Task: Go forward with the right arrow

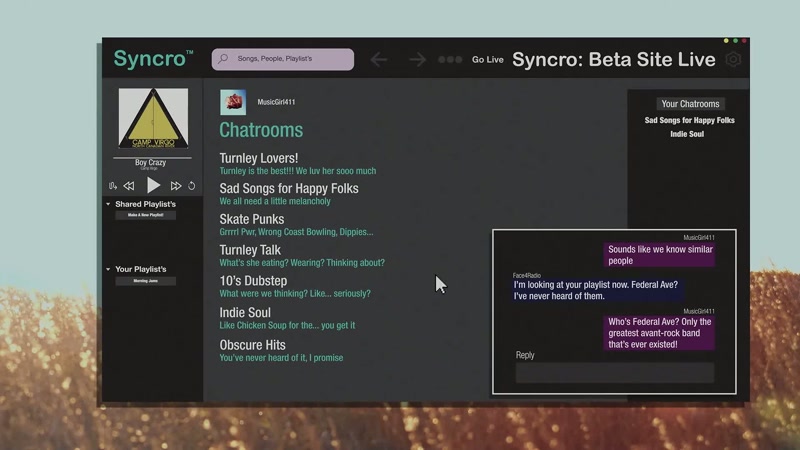Action: coord(417,60)
